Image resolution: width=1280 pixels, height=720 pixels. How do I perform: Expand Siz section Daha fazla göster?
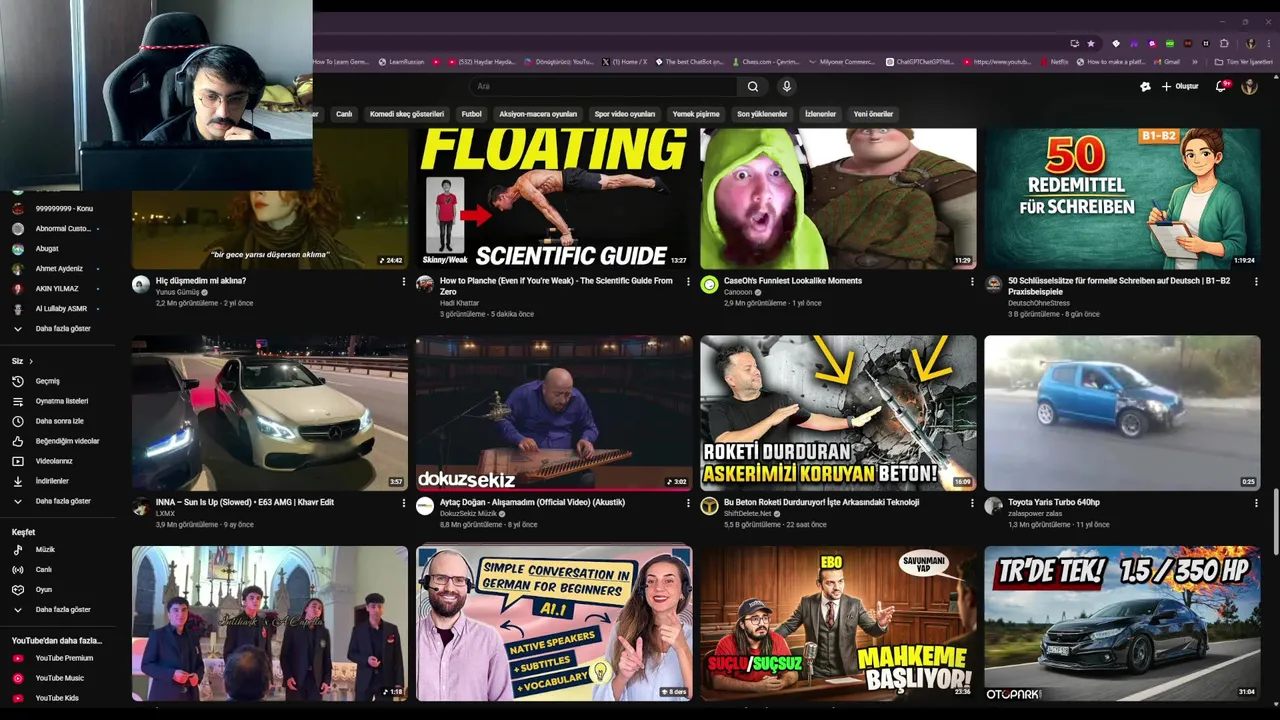coord(51,501)
